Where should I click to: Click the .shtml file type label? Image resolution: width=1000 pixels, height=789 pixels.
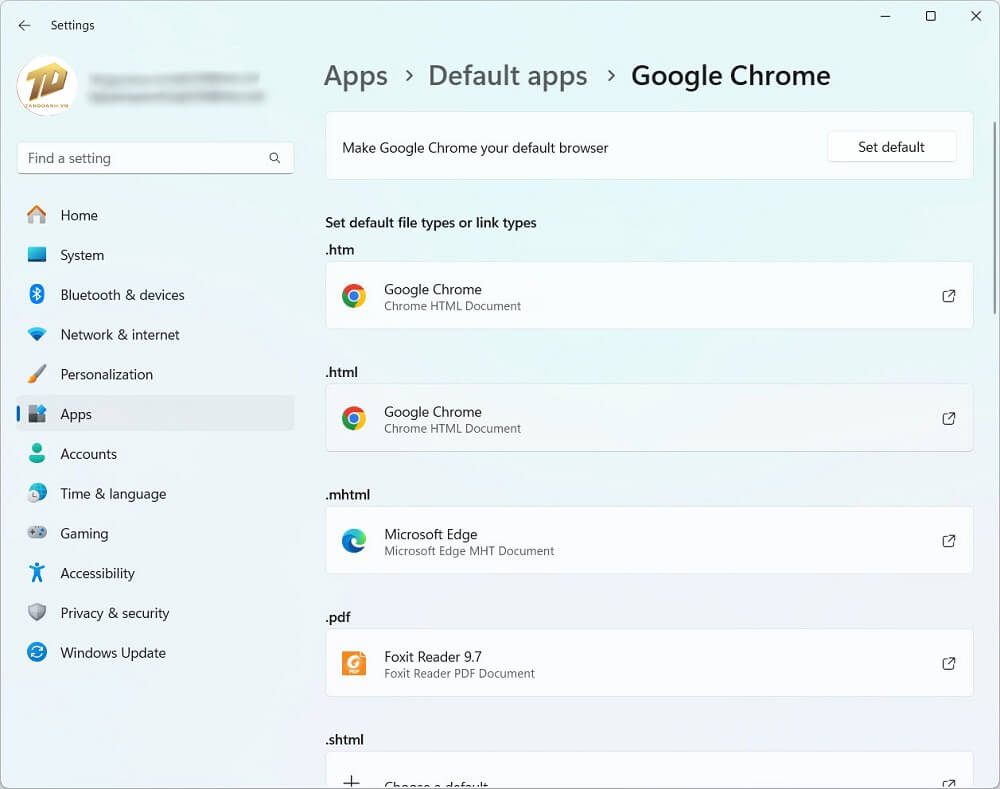pyautogui.click(x=344, y=739)
